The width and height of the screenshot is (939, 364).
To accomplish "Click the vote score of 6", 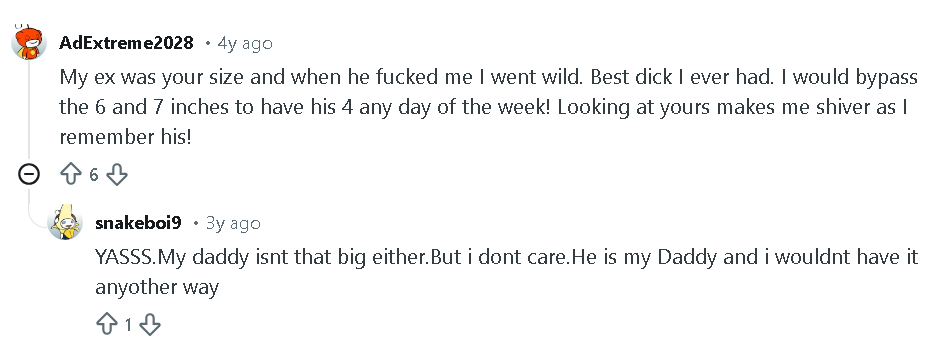I will point(93,175).
